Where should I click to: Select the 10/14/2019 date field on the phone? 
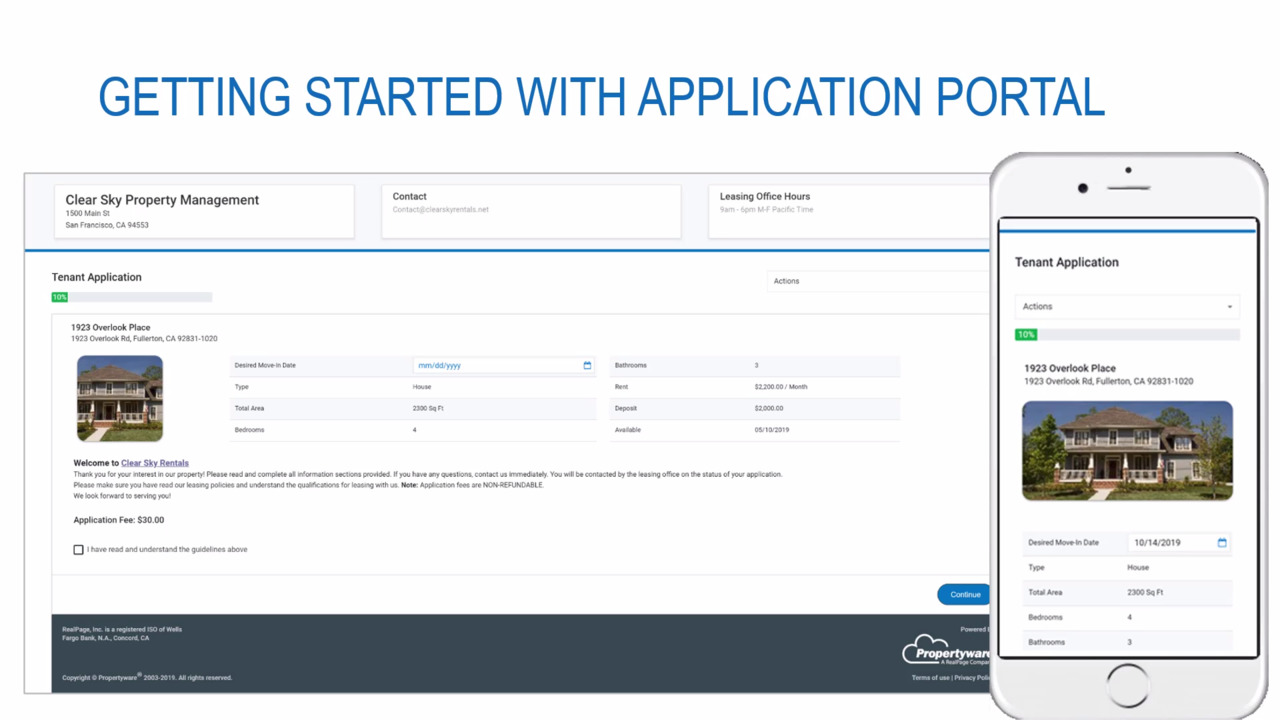1168,543
